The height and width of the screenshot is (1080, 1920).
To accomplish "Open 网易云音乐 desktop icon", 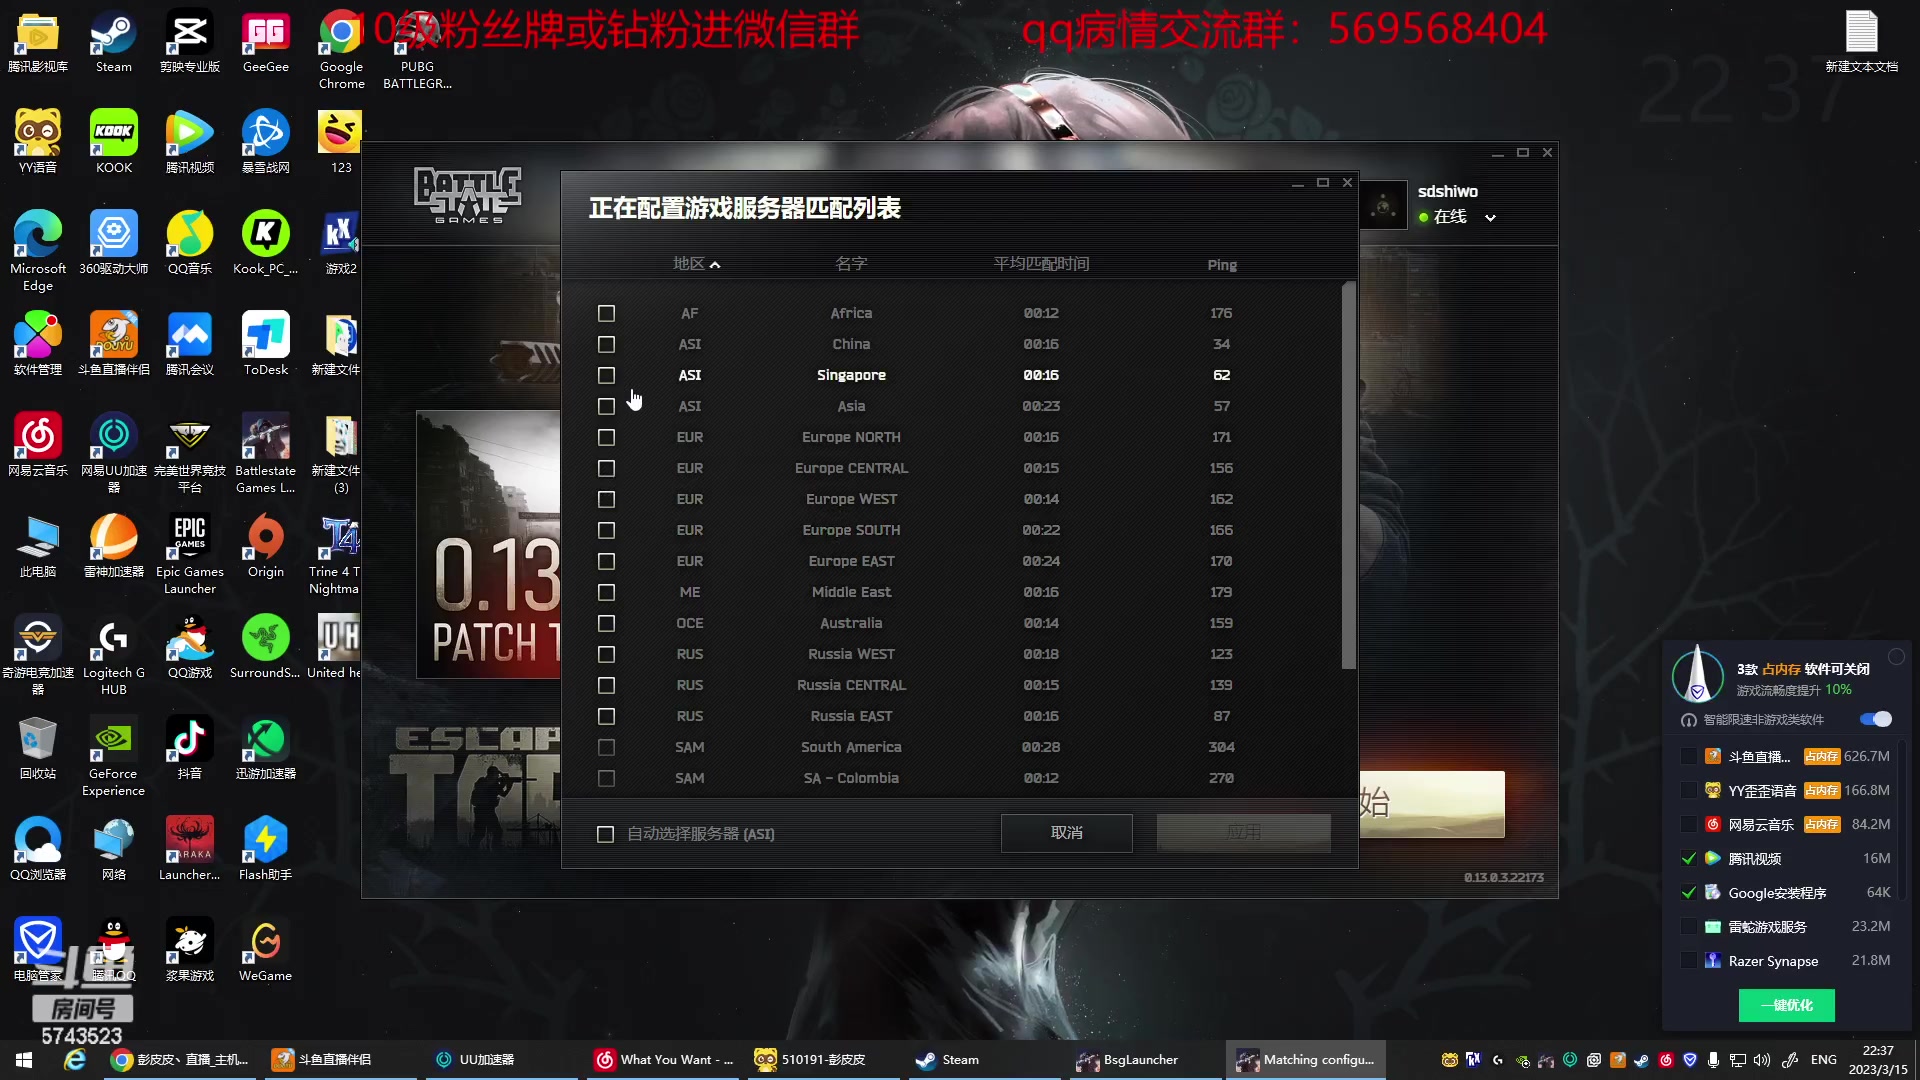I will coord(38,446).
